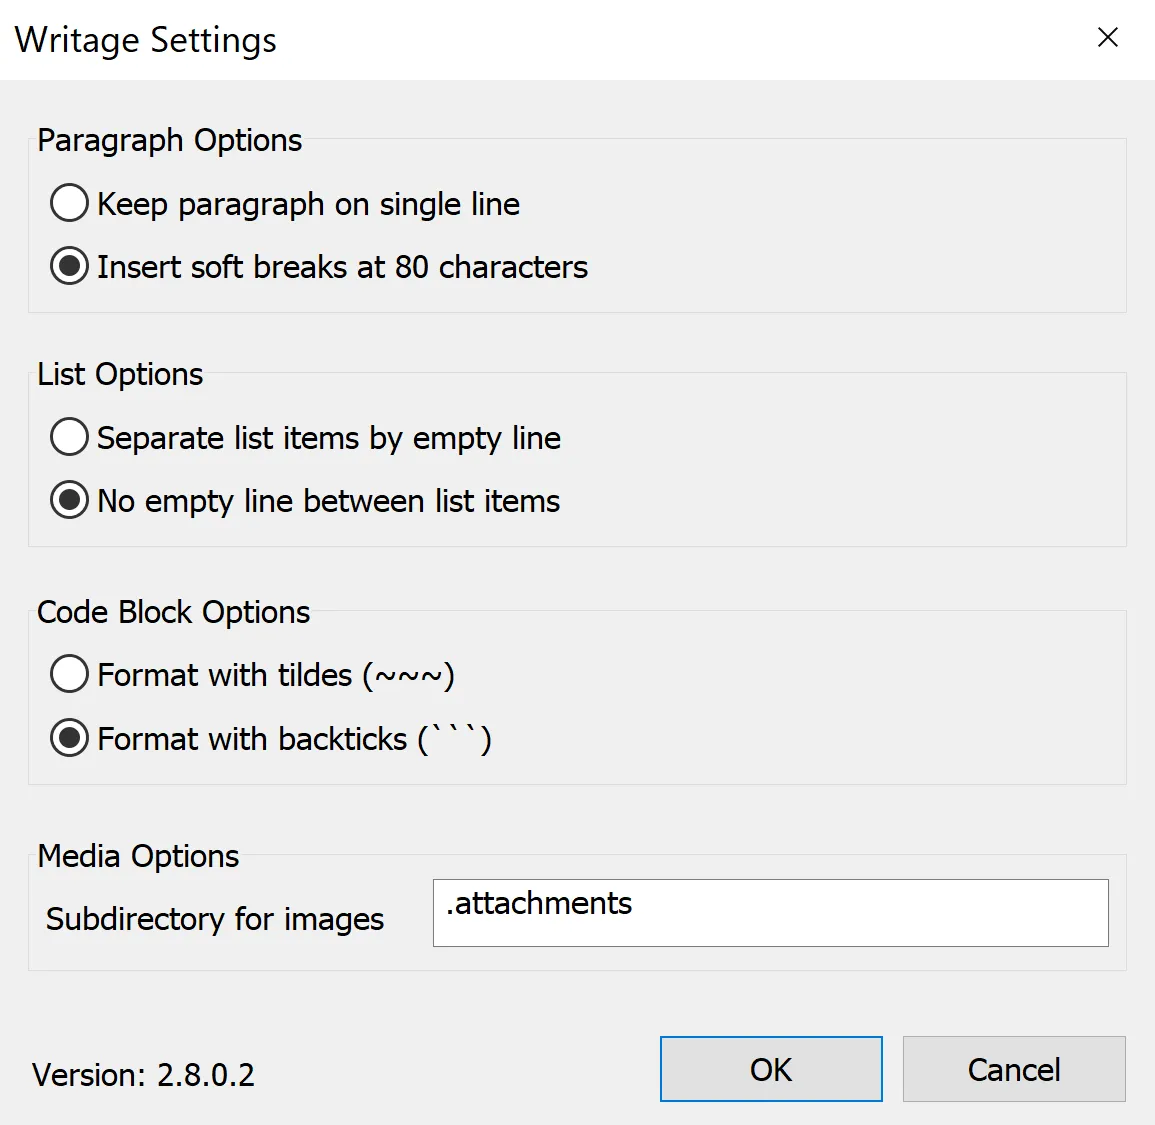Click the 'Version: 2.8.0.2' label

pyautogui.click(x=144, y=1074)
